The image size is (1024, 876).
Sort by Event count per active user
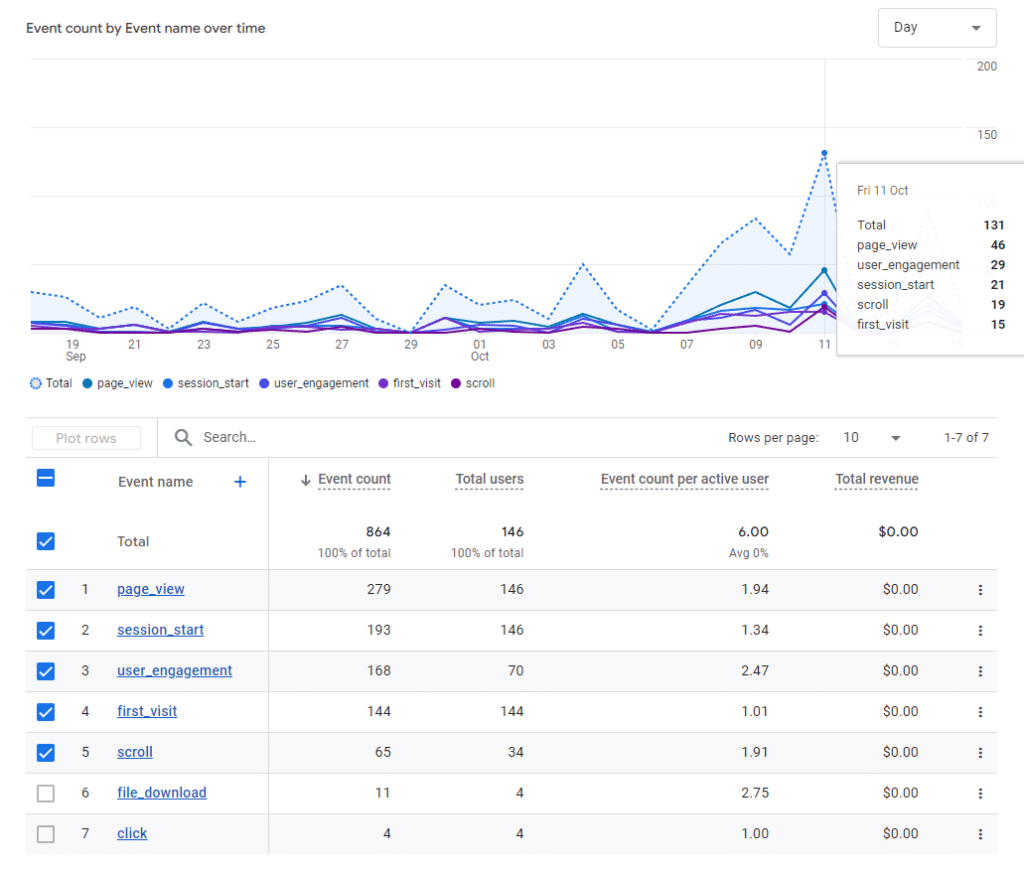click(x=684, y=479)
